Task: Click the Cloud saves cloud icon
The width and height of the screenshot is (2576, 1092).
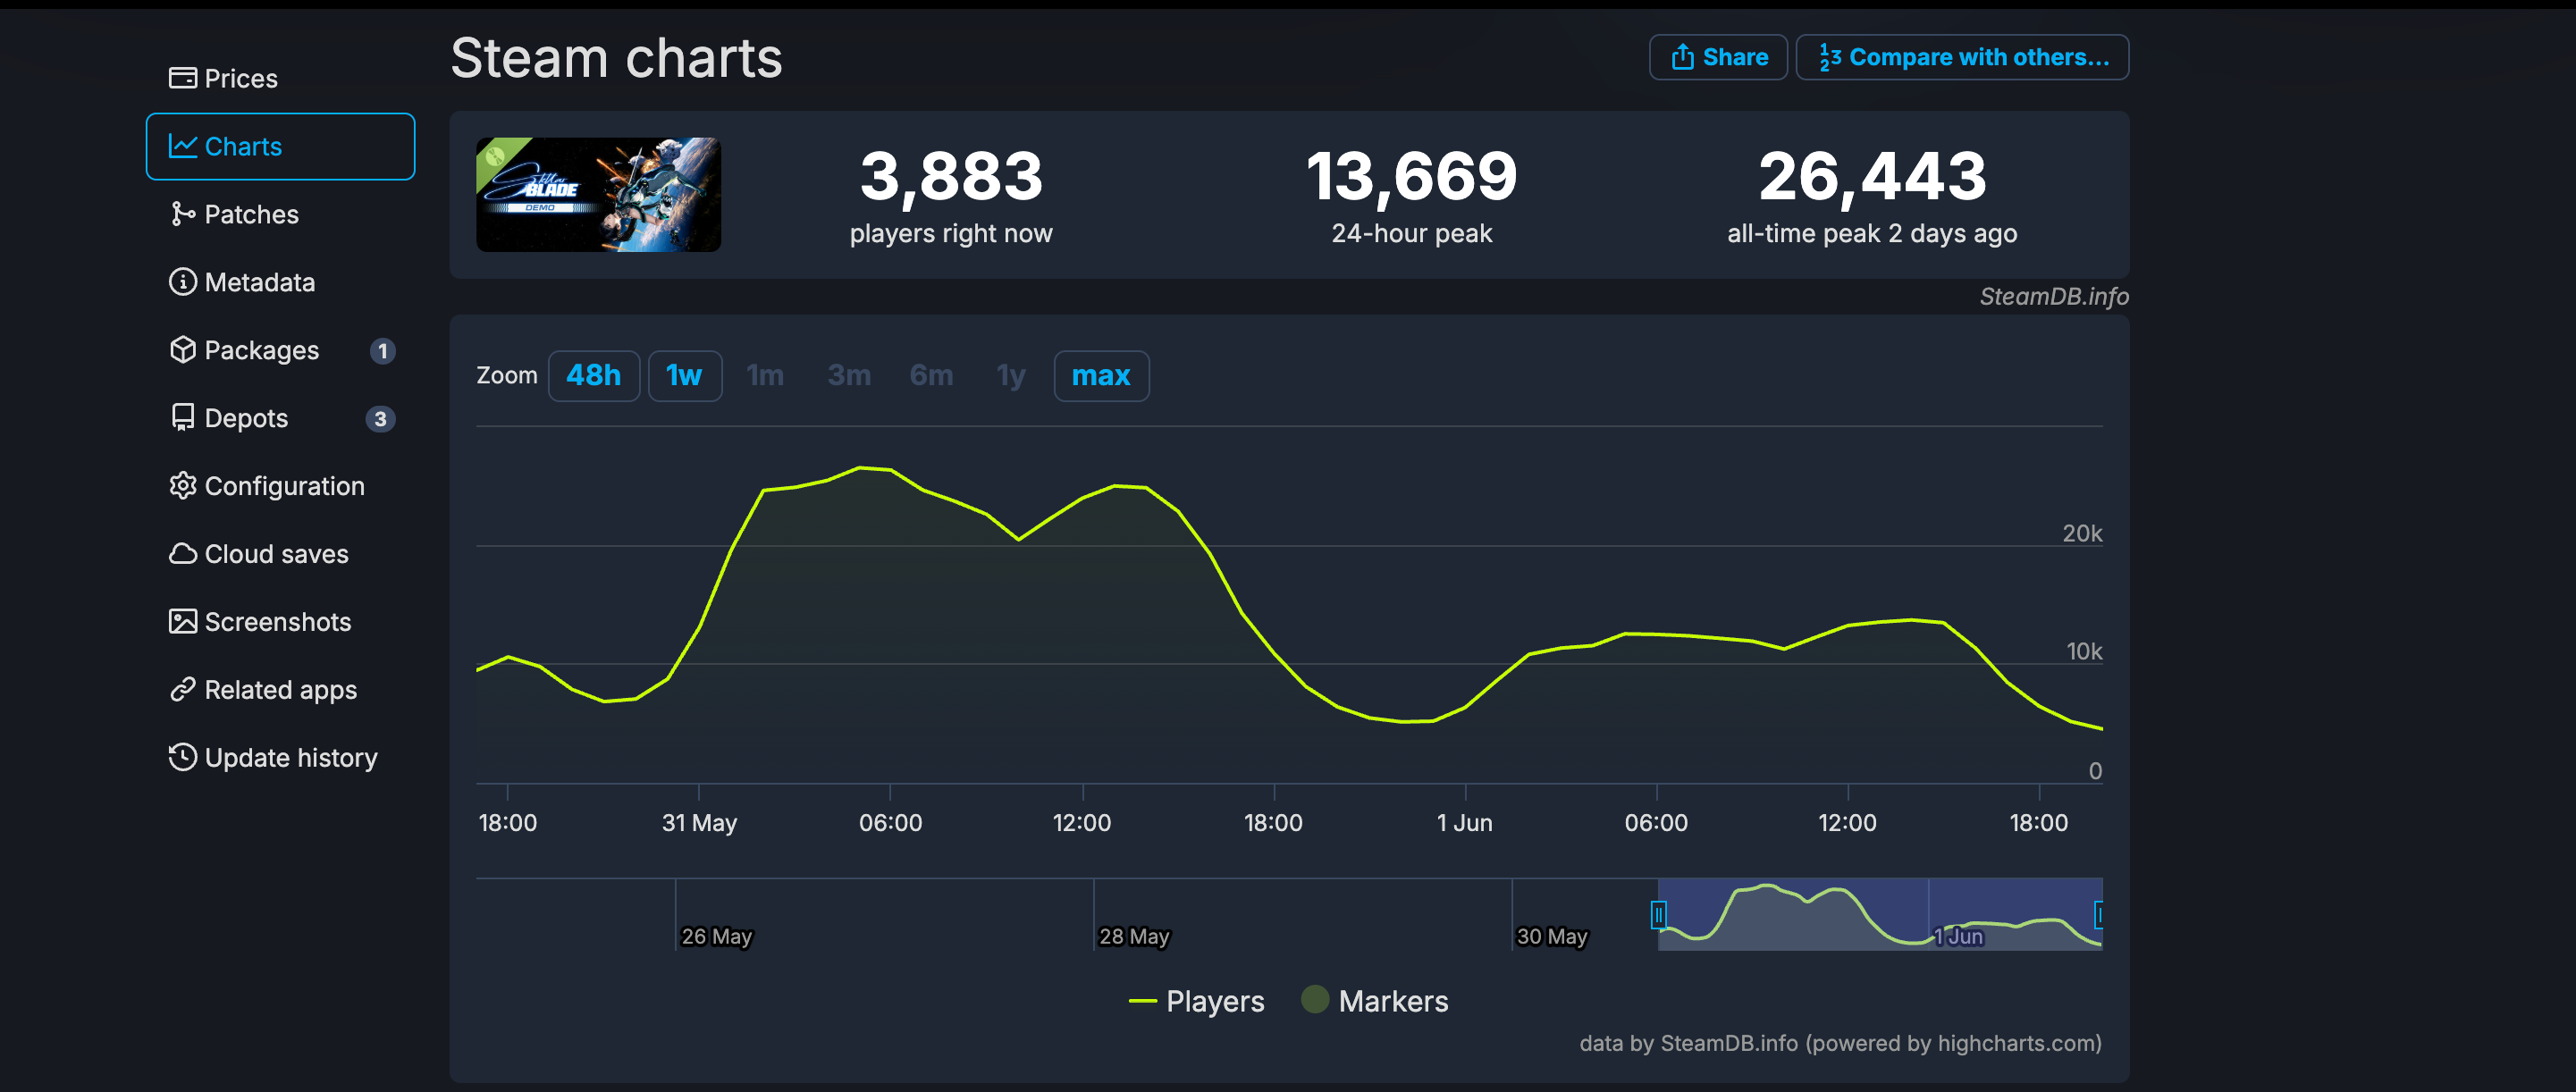Action: [x=183, y=554]
